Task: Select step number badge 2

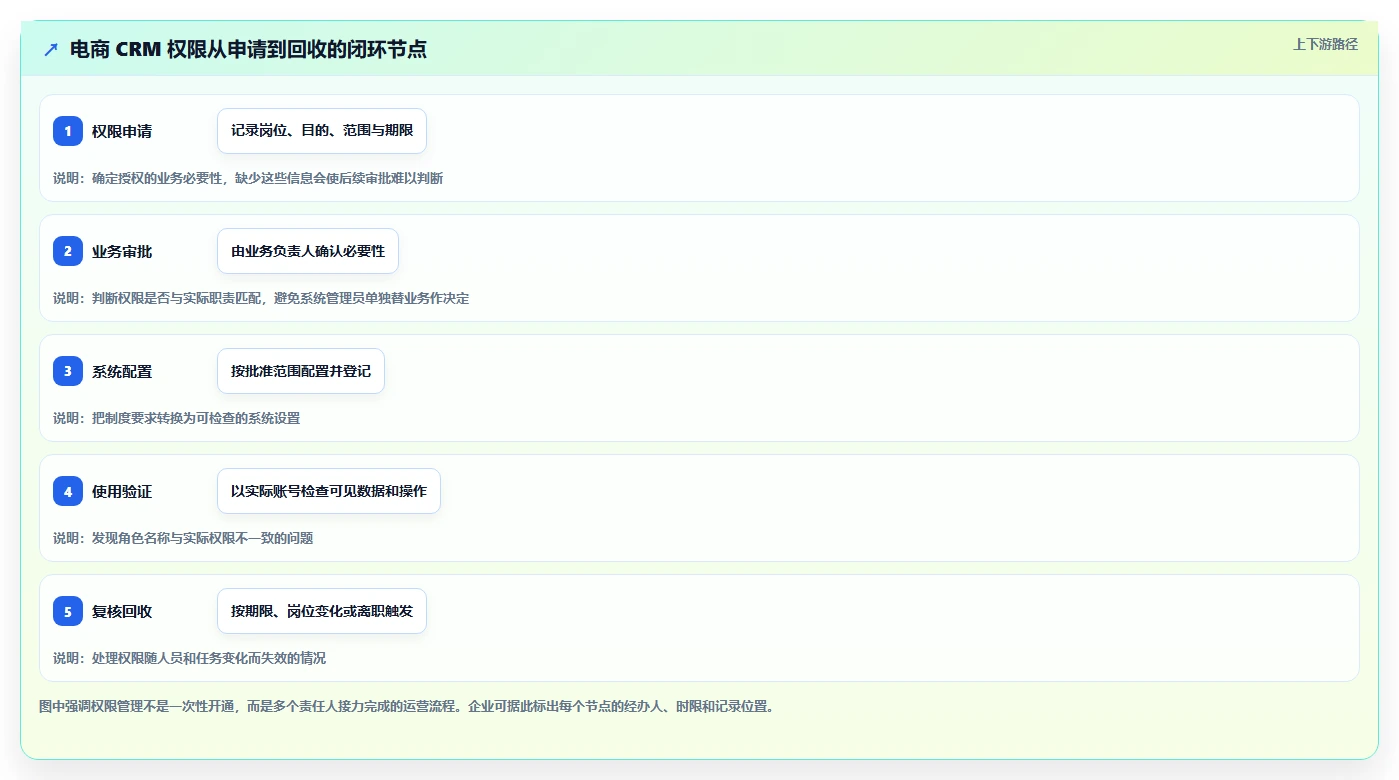Action: point(68,251)
